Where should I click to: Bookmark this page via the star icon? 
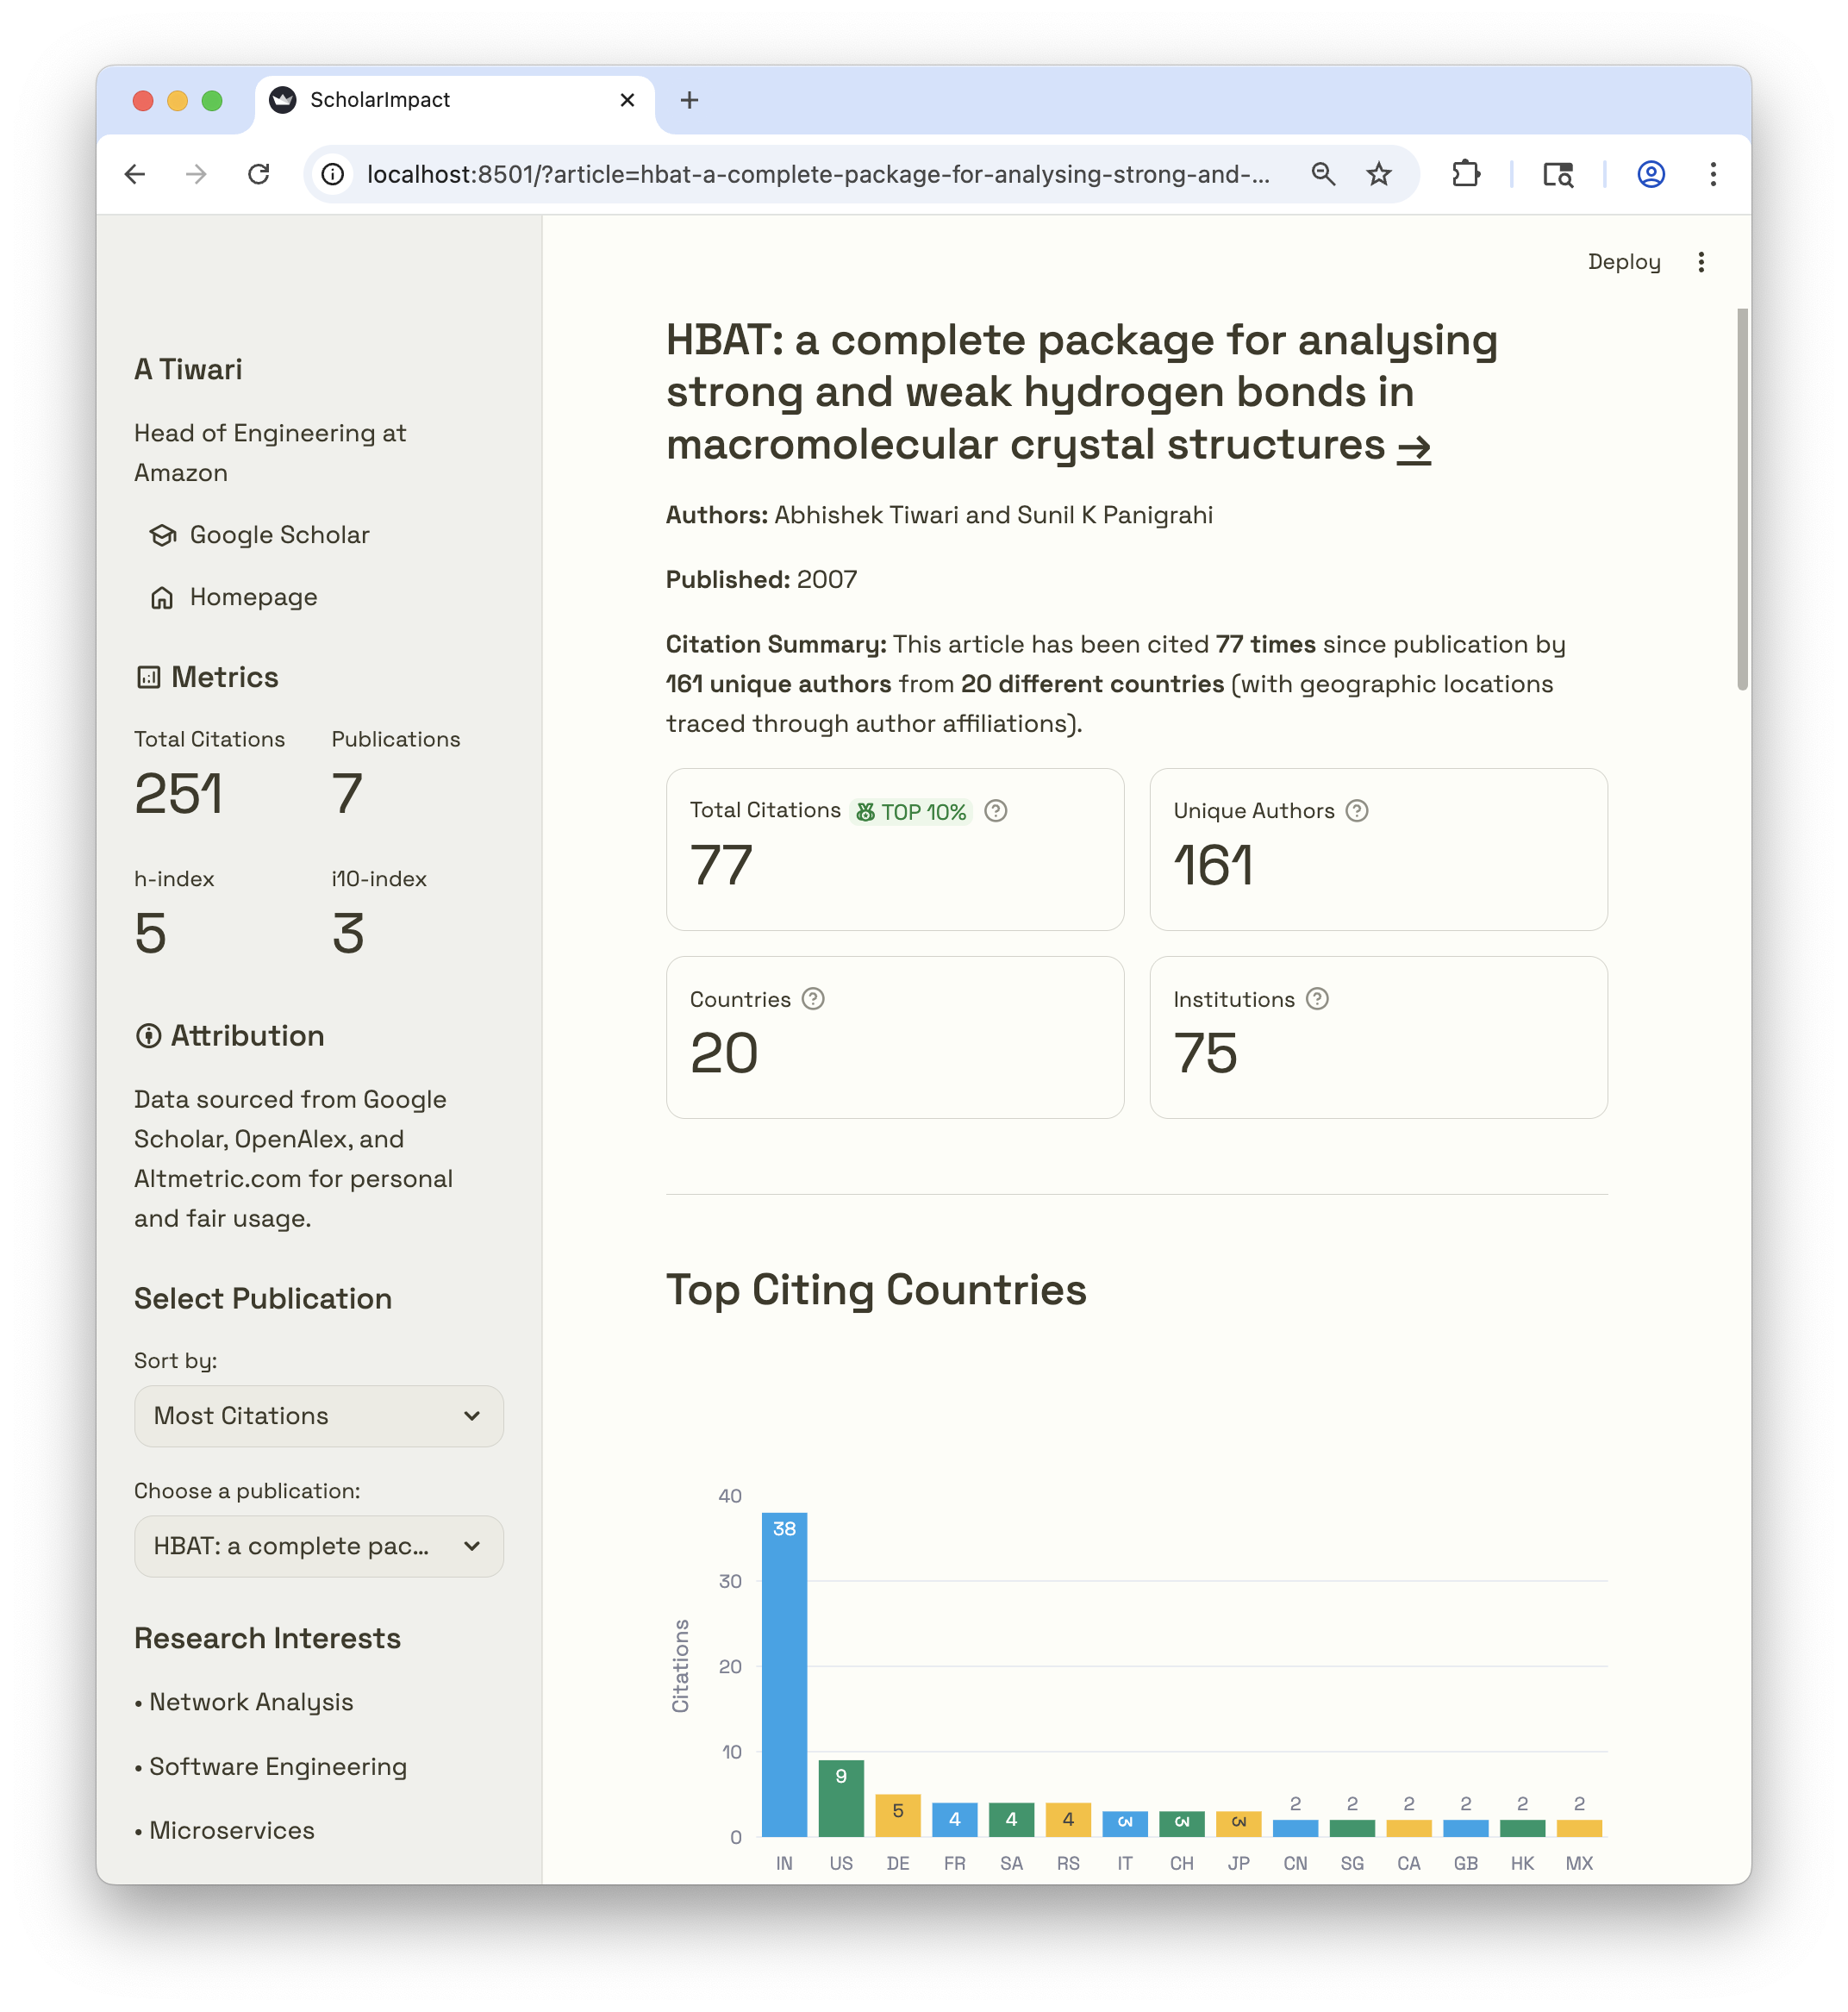1379,174
